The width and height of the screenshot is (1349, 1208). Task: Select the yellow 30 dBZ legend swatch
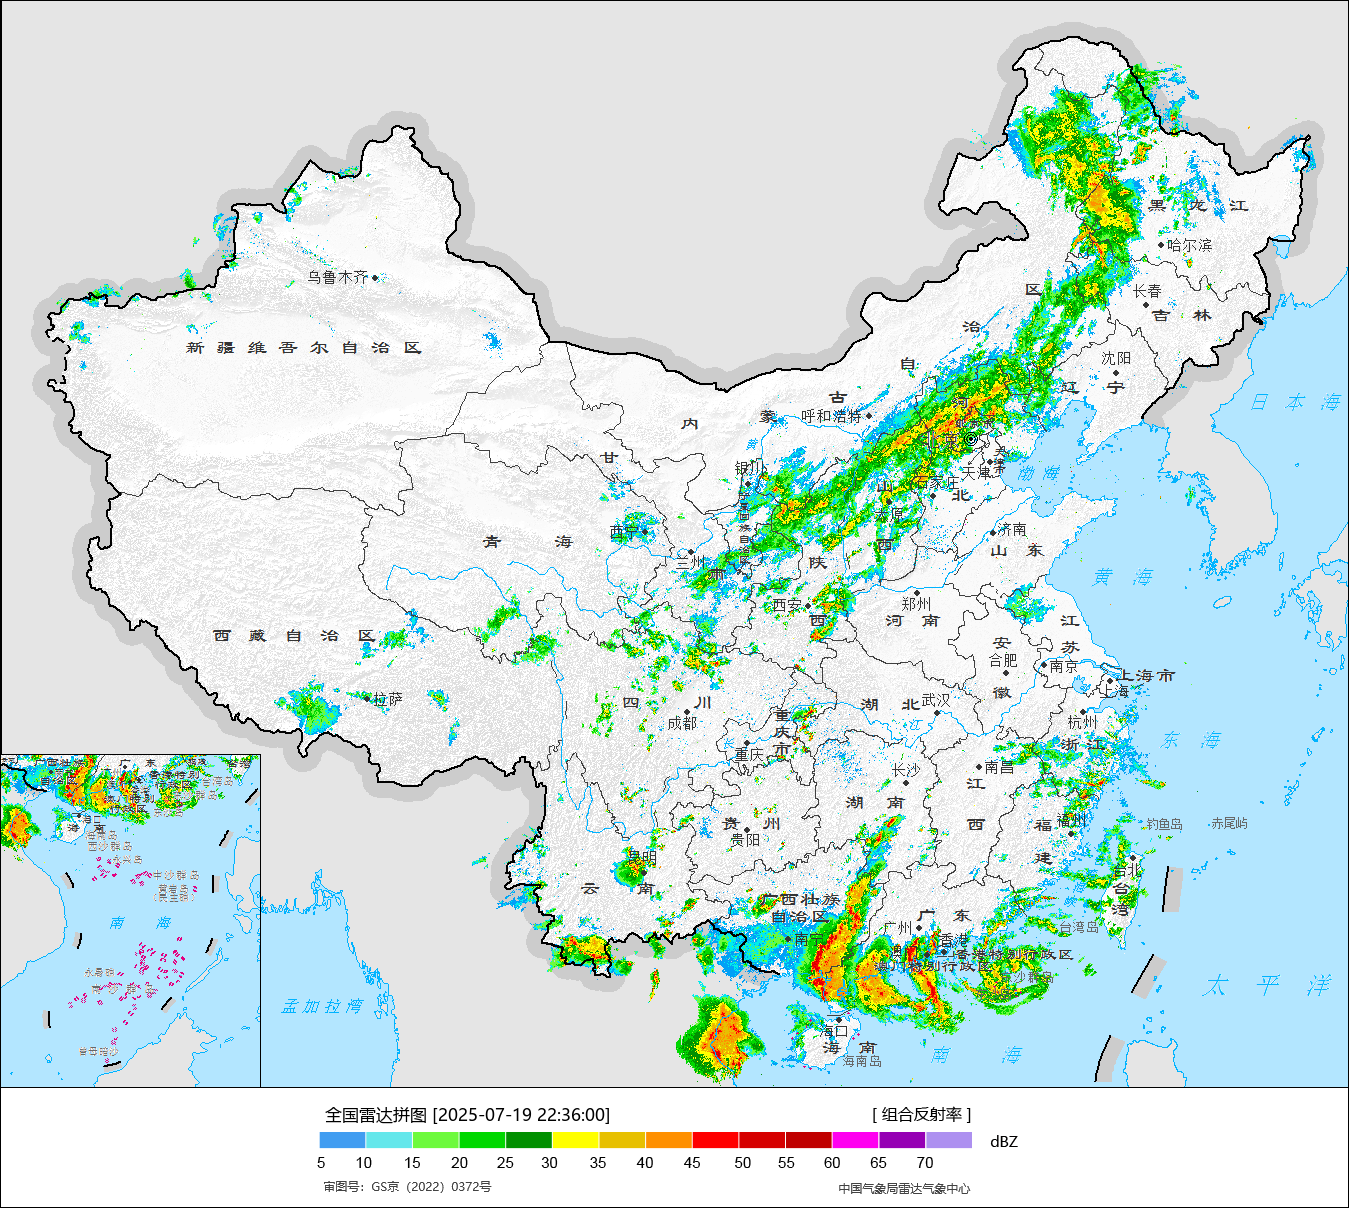pos(575,1140)
